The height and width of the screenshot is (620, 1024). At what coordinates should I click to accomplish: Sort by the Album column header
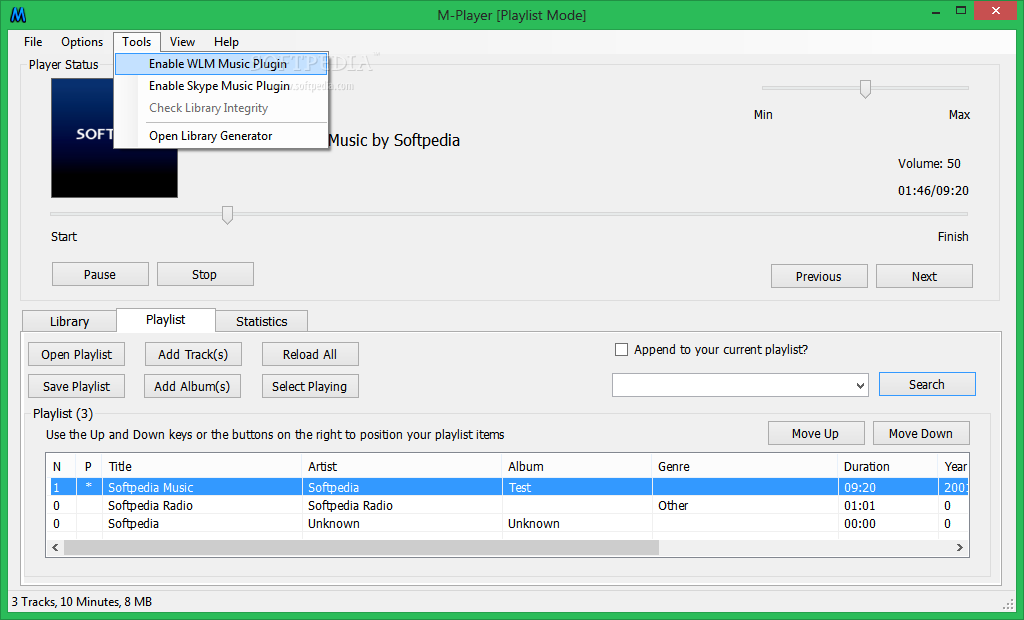click(577, 466)
